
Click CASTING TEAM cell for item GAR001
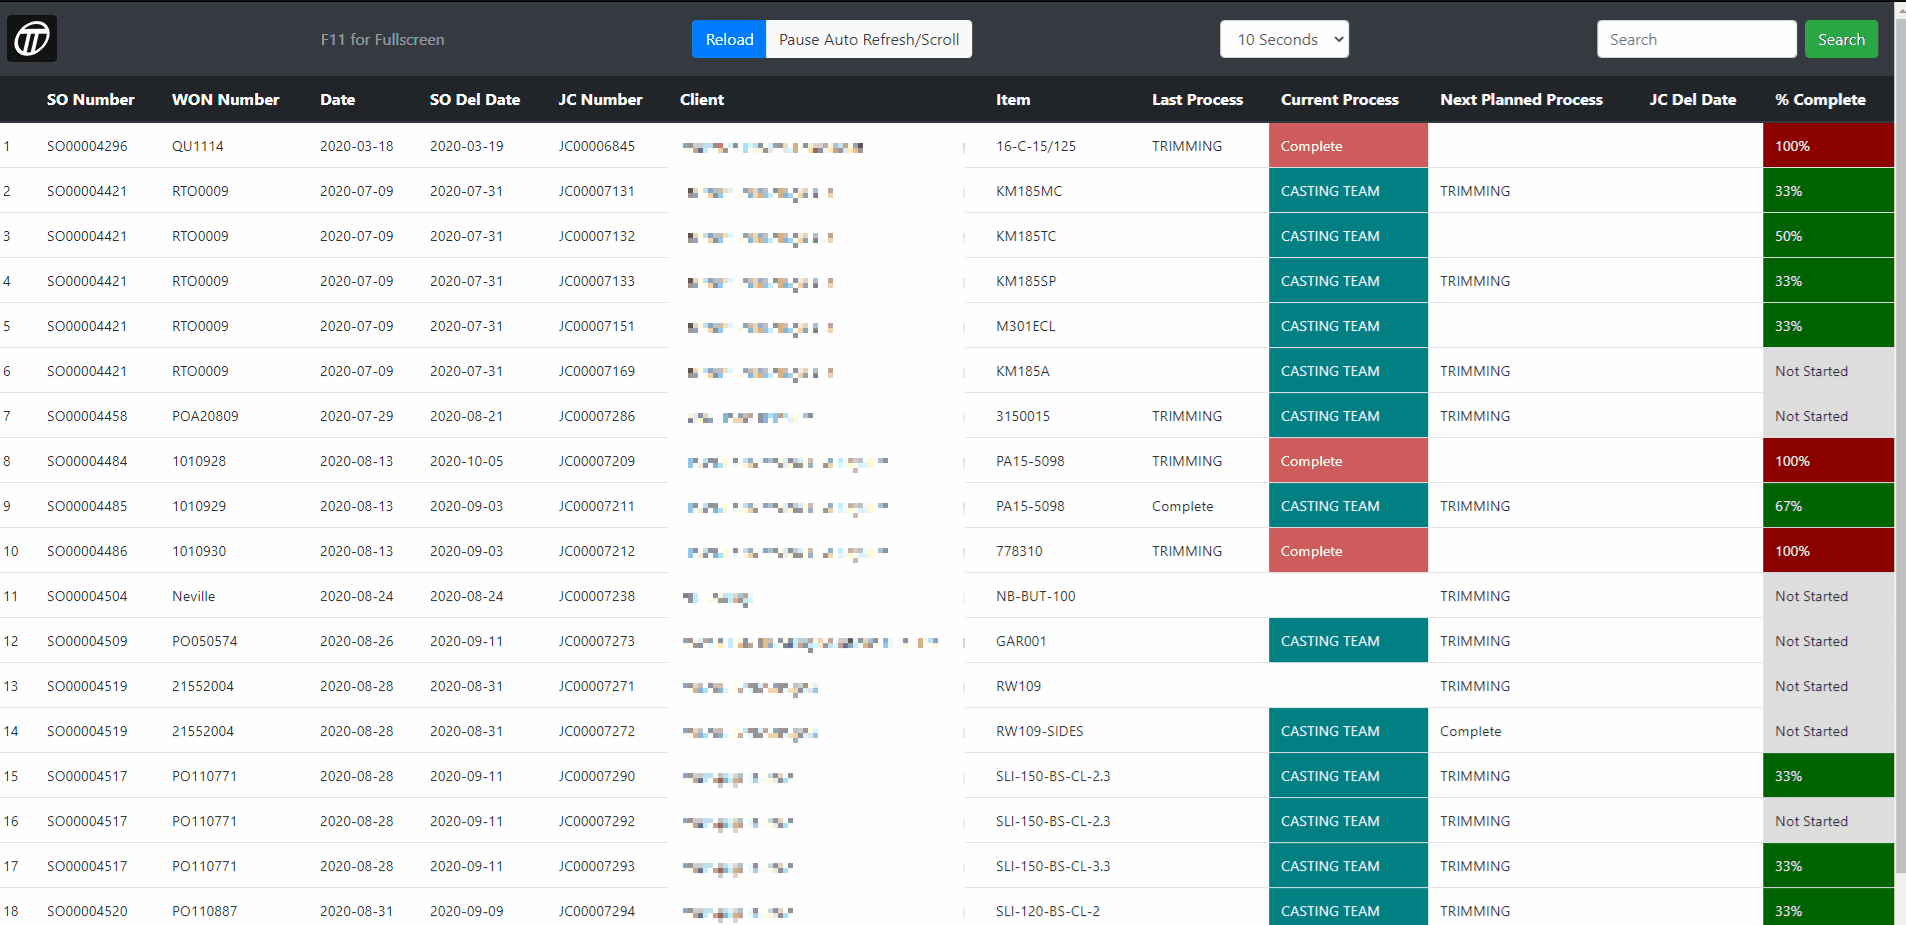(x=1347, y=641)
